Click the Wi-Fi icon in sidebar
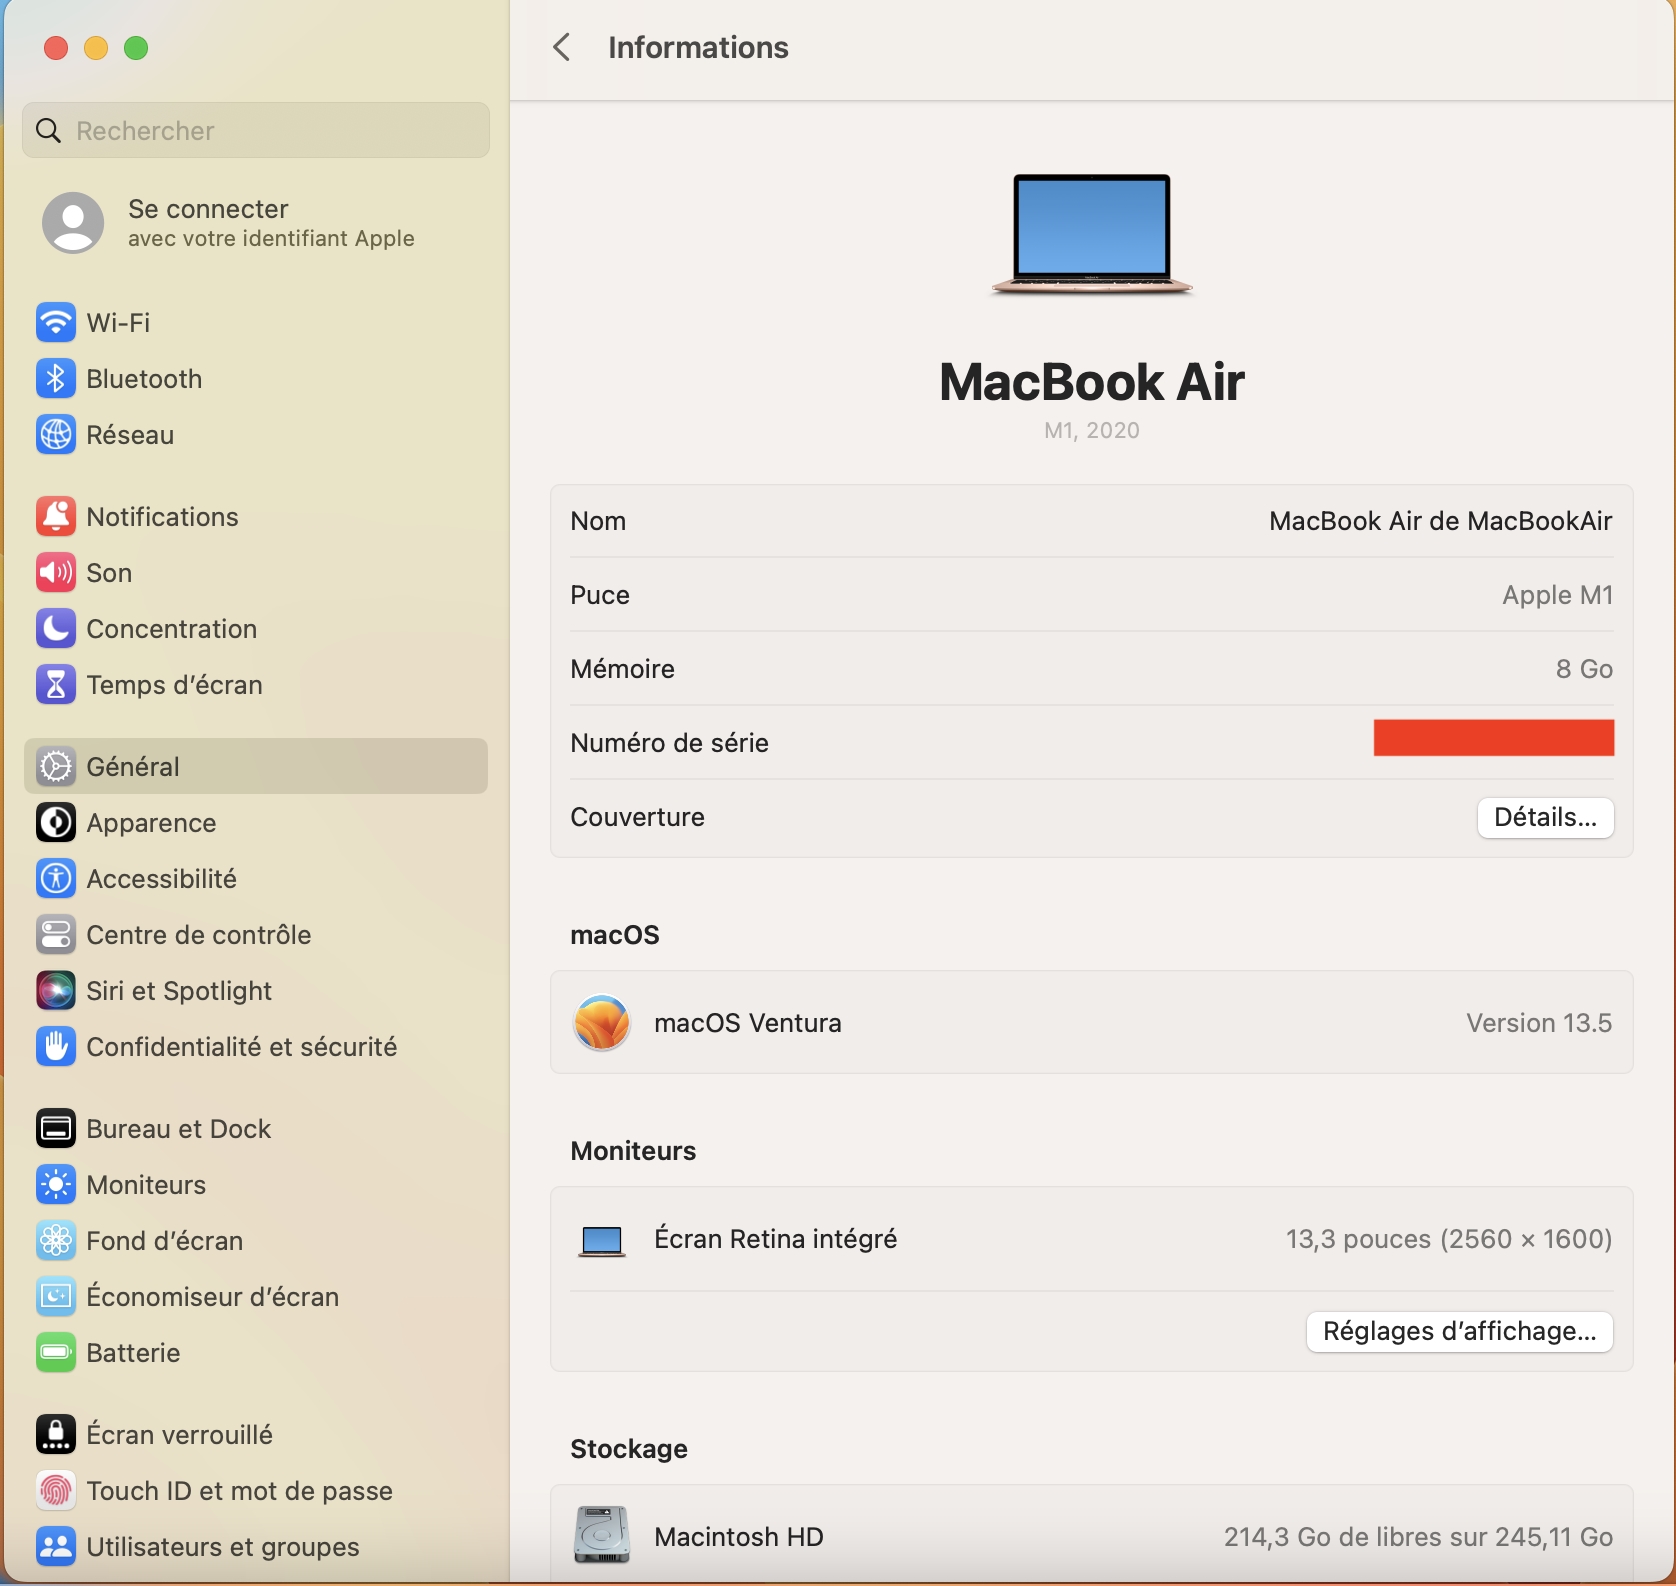Screen dimensions: 1676x1586 point(56,322)
